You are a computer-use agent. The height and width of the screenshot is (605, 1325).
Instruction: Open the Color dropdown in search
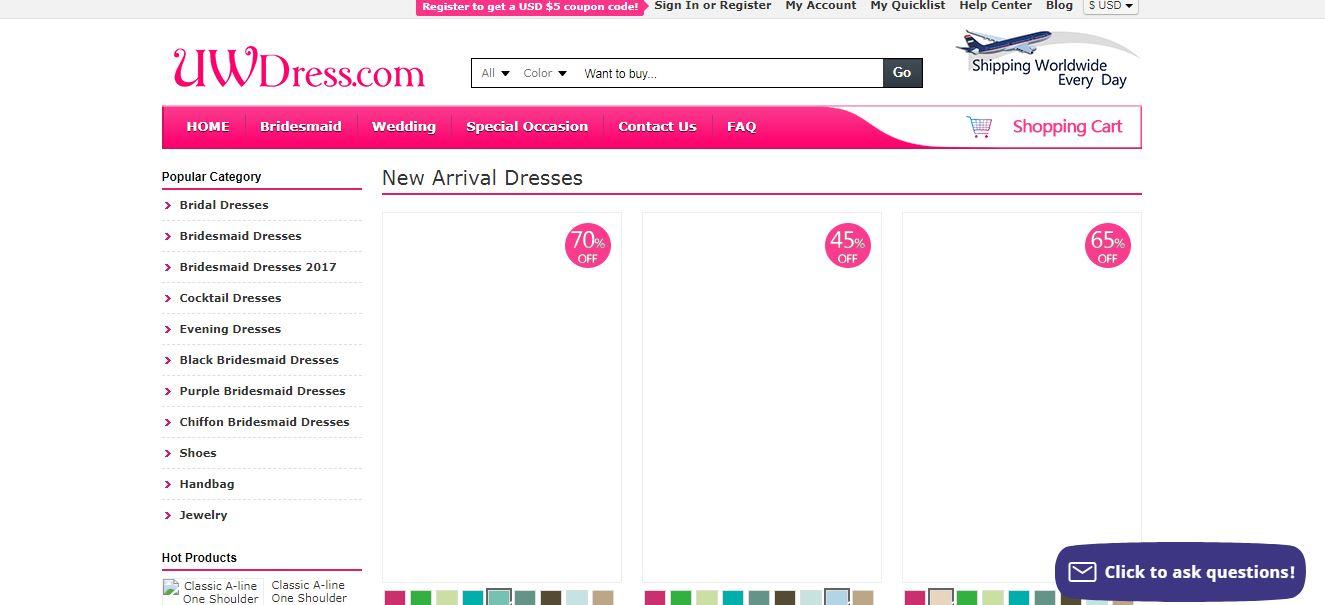pos(545,73)
